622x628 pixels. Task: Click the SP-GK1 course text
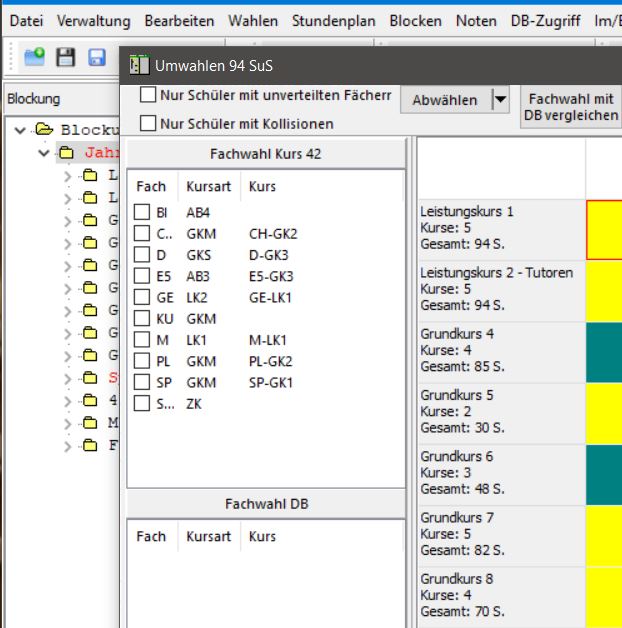(x=271, y=382)
